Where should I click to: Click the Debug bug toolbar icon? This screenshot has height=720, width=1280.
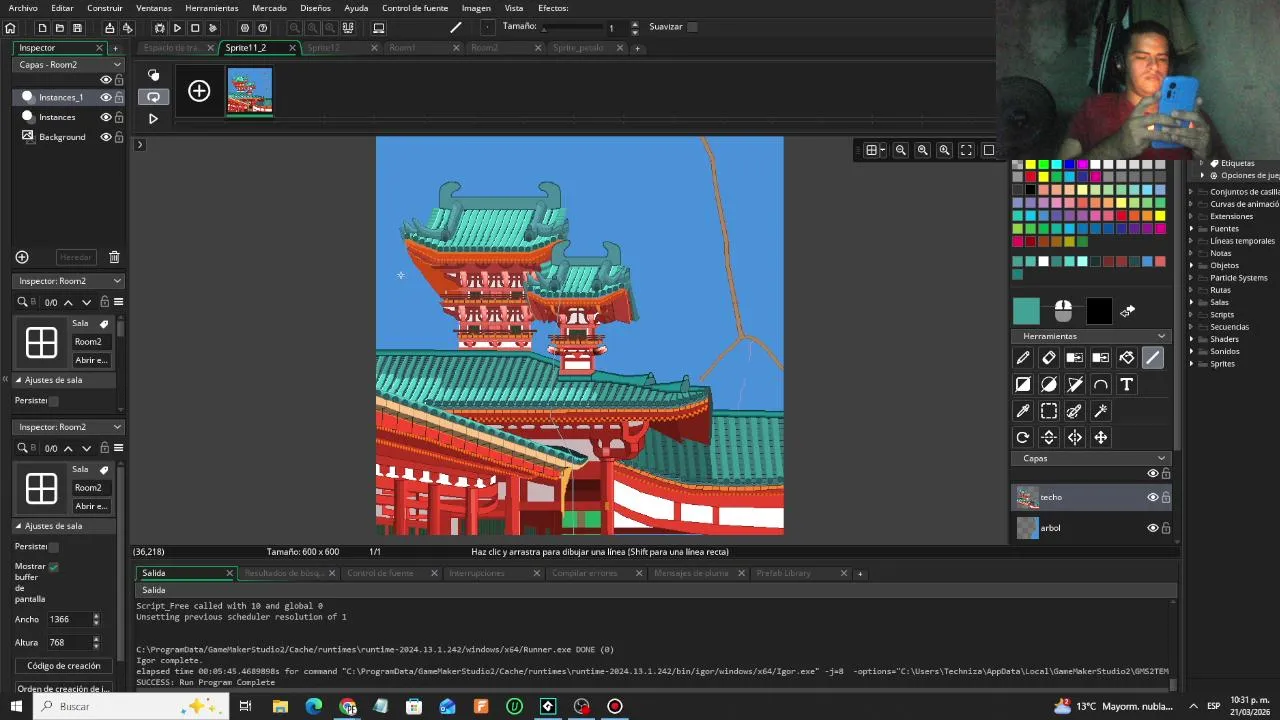159,28
